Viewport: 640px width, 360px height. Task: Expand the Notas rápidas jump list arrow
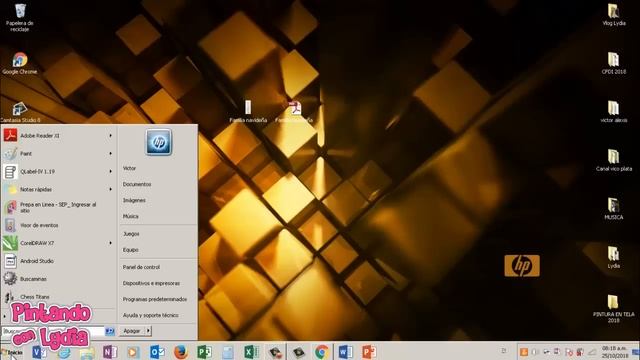tap(111, 189)
